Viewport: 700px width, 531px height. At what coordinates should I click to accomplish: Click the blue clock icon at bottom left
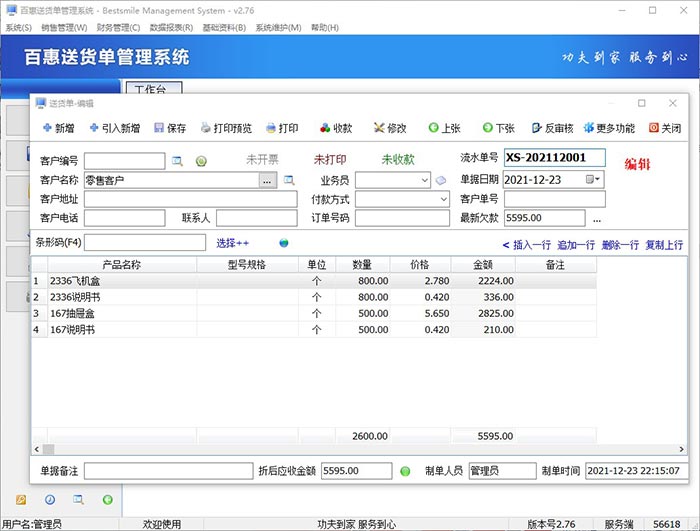click(x=50, y=500)
